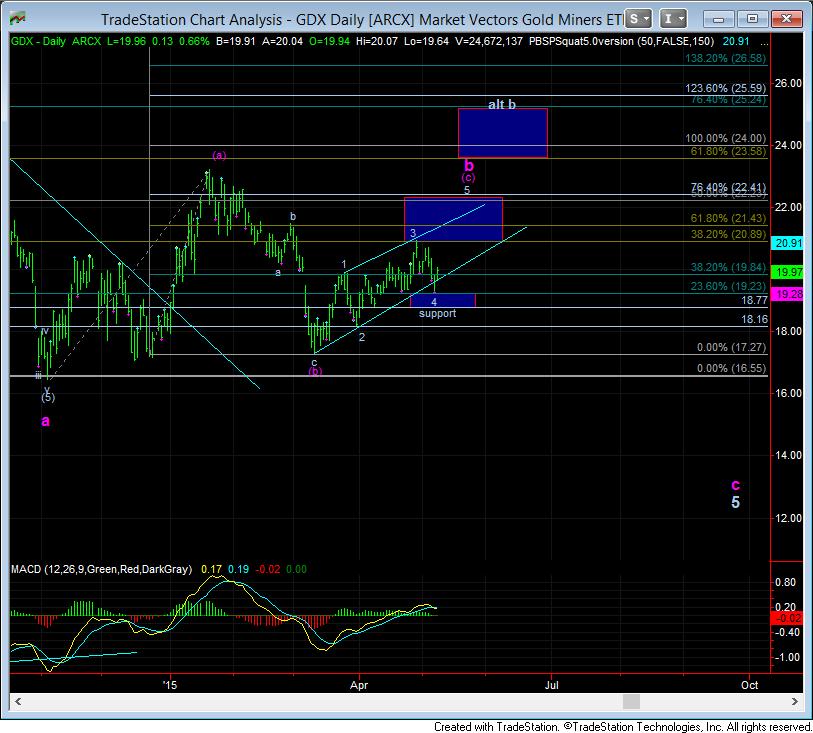Click the '18.16' support level label
This screenshot has height=733, width=813.
pos(754,319)
